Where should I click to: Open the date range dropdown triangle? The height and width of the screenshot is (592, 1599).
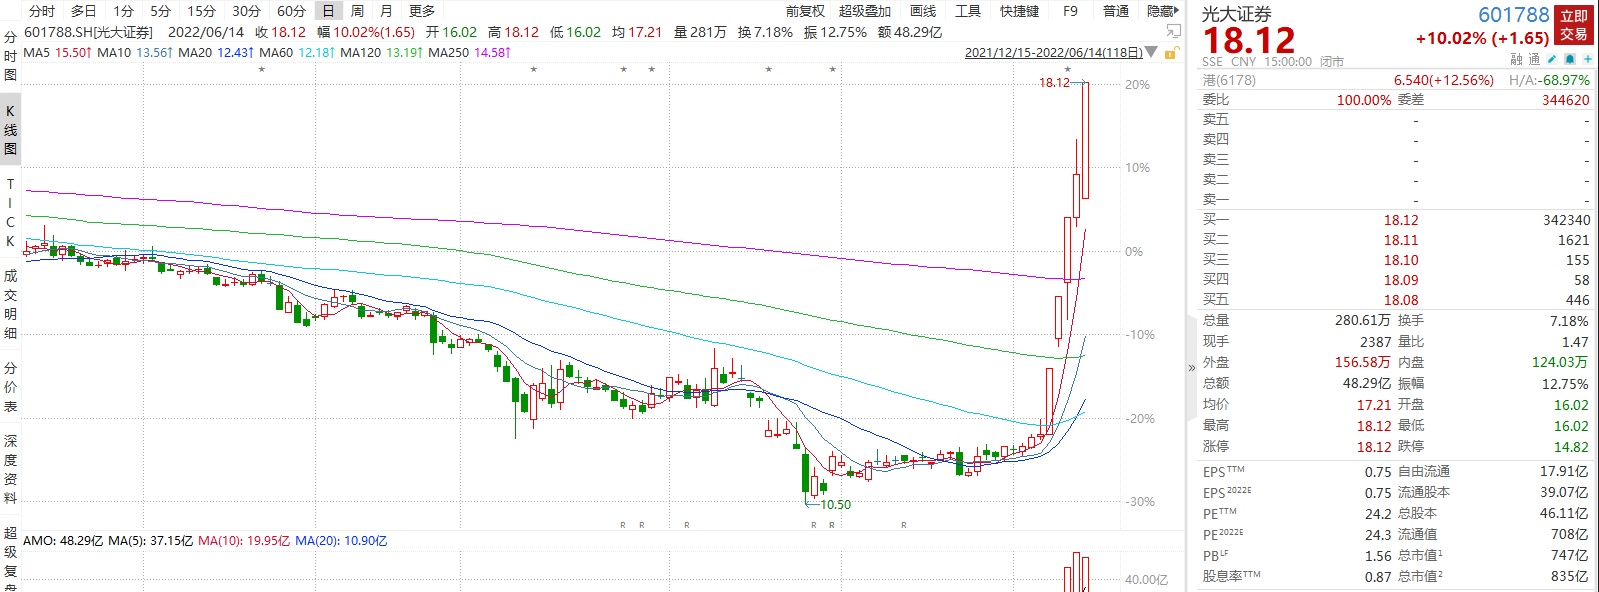1151,53
